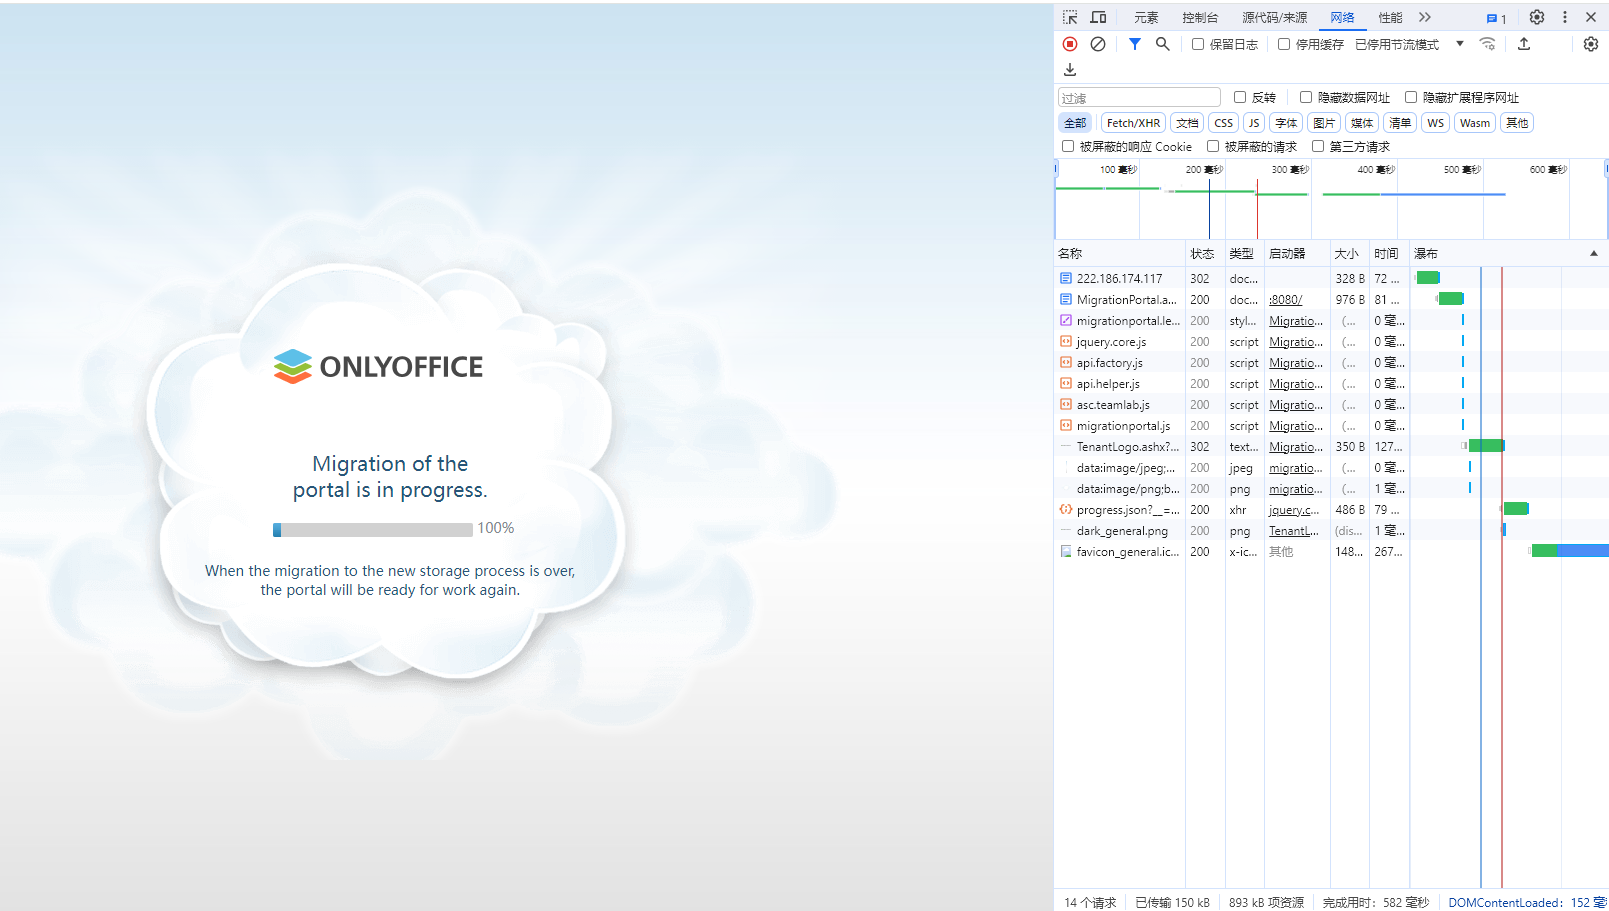Sort by the name column header

click(x=1120, y=253)
